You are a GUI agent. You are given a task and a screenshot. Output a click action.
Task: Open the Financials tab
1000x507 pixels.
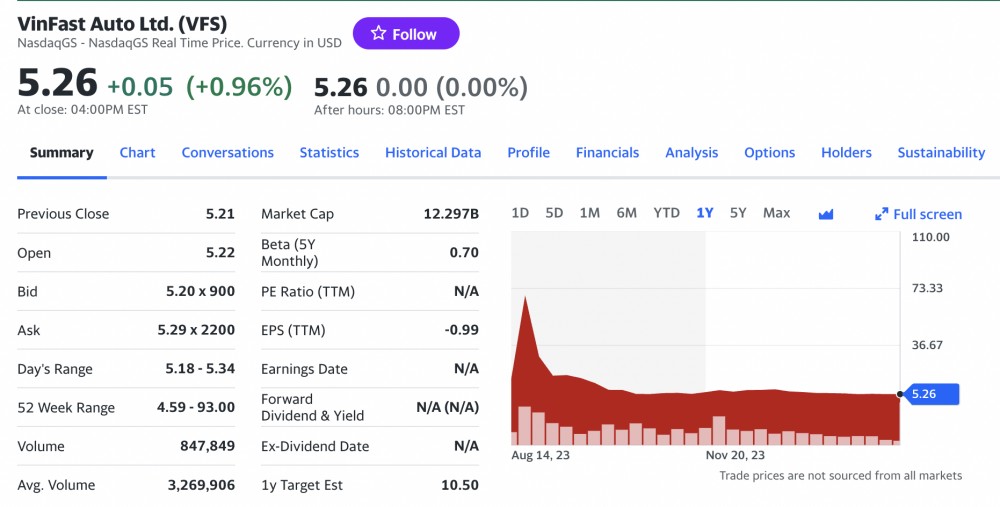click(x=607, y=152)
